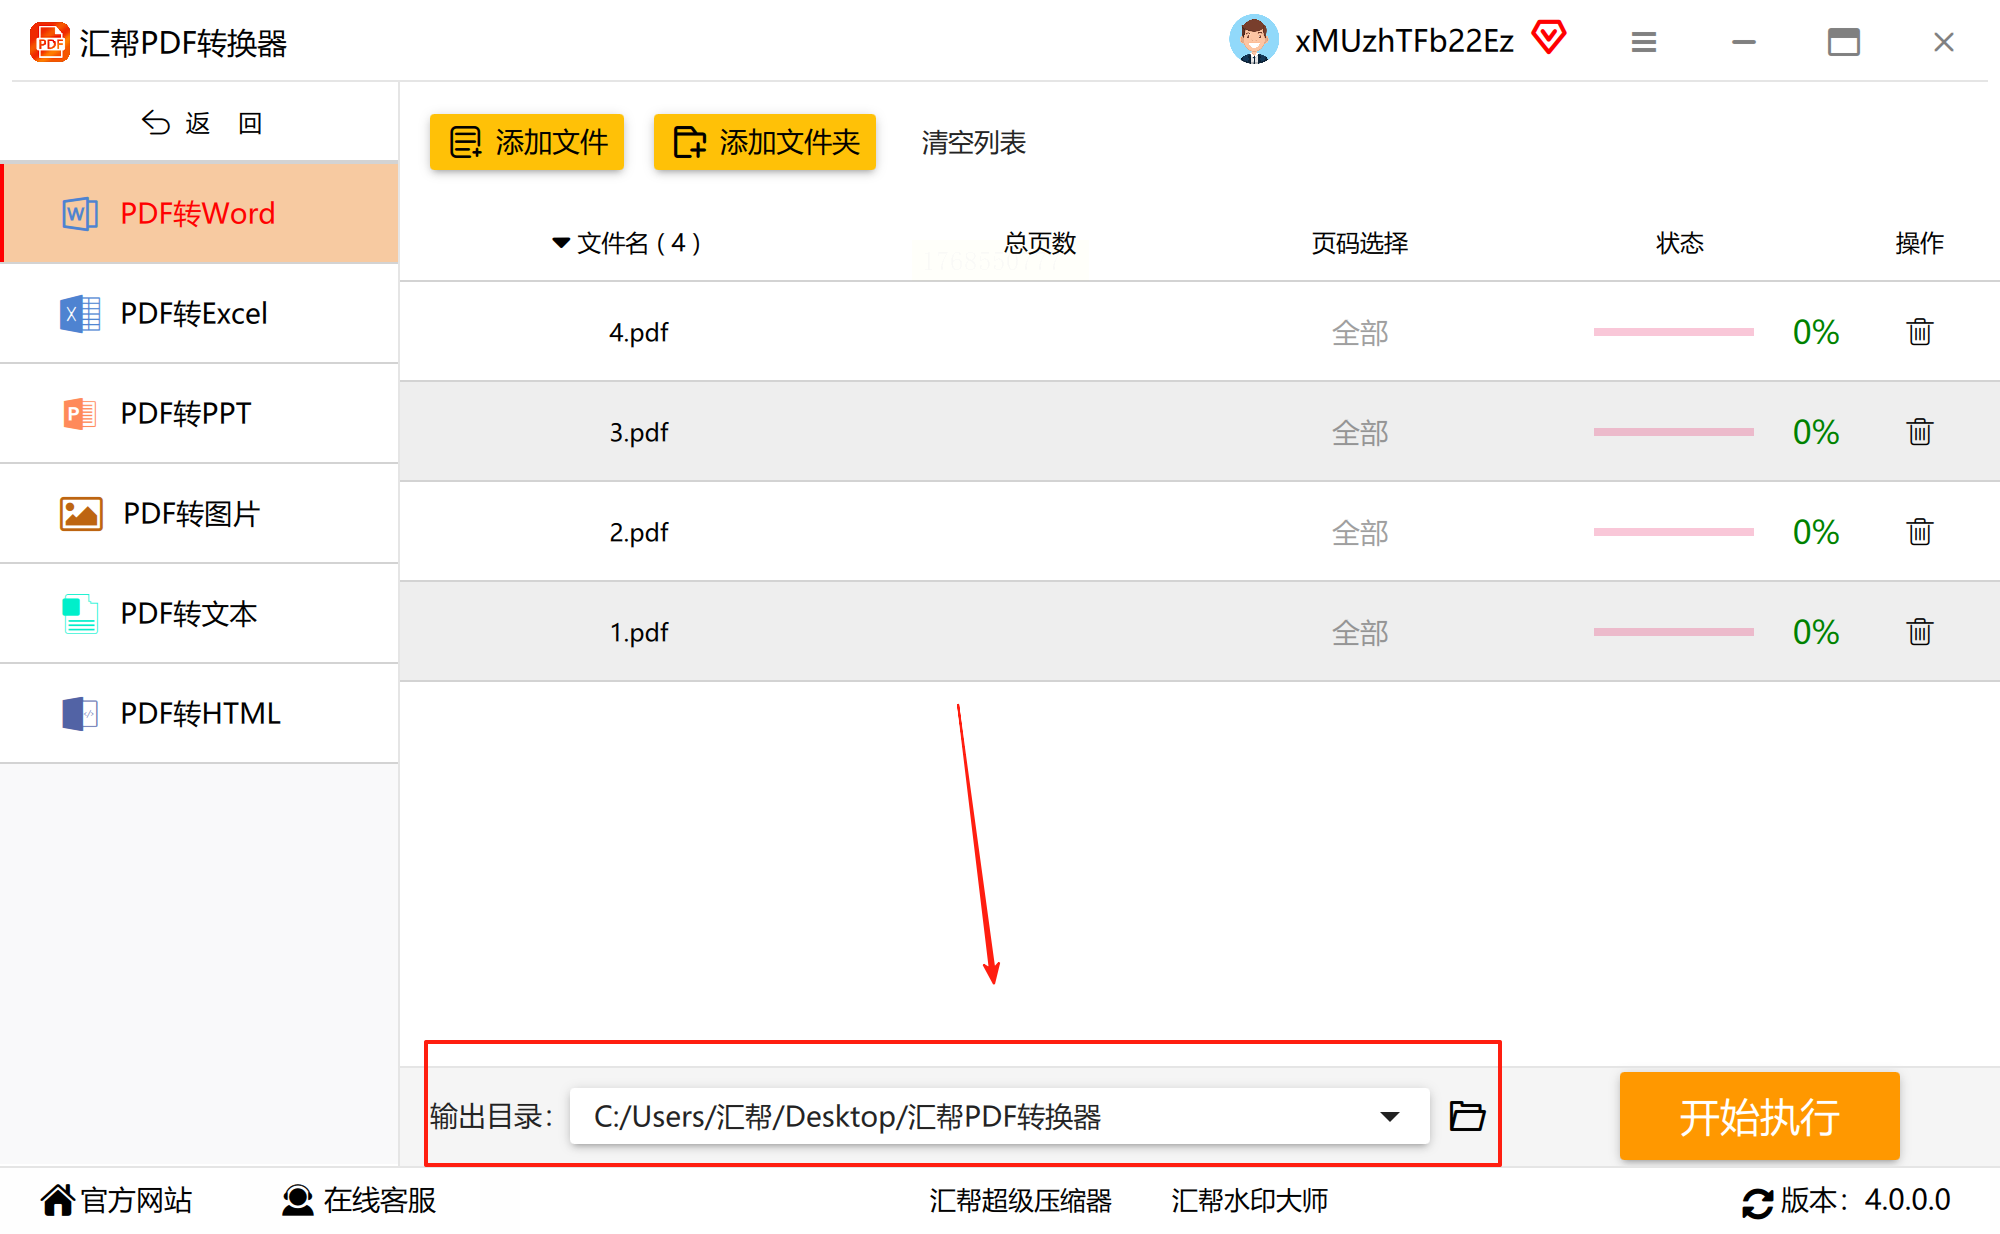Open the PDF转HTML option
Image resolution: width=2000 pixels, height=1234 pixels.
[200, 714]
